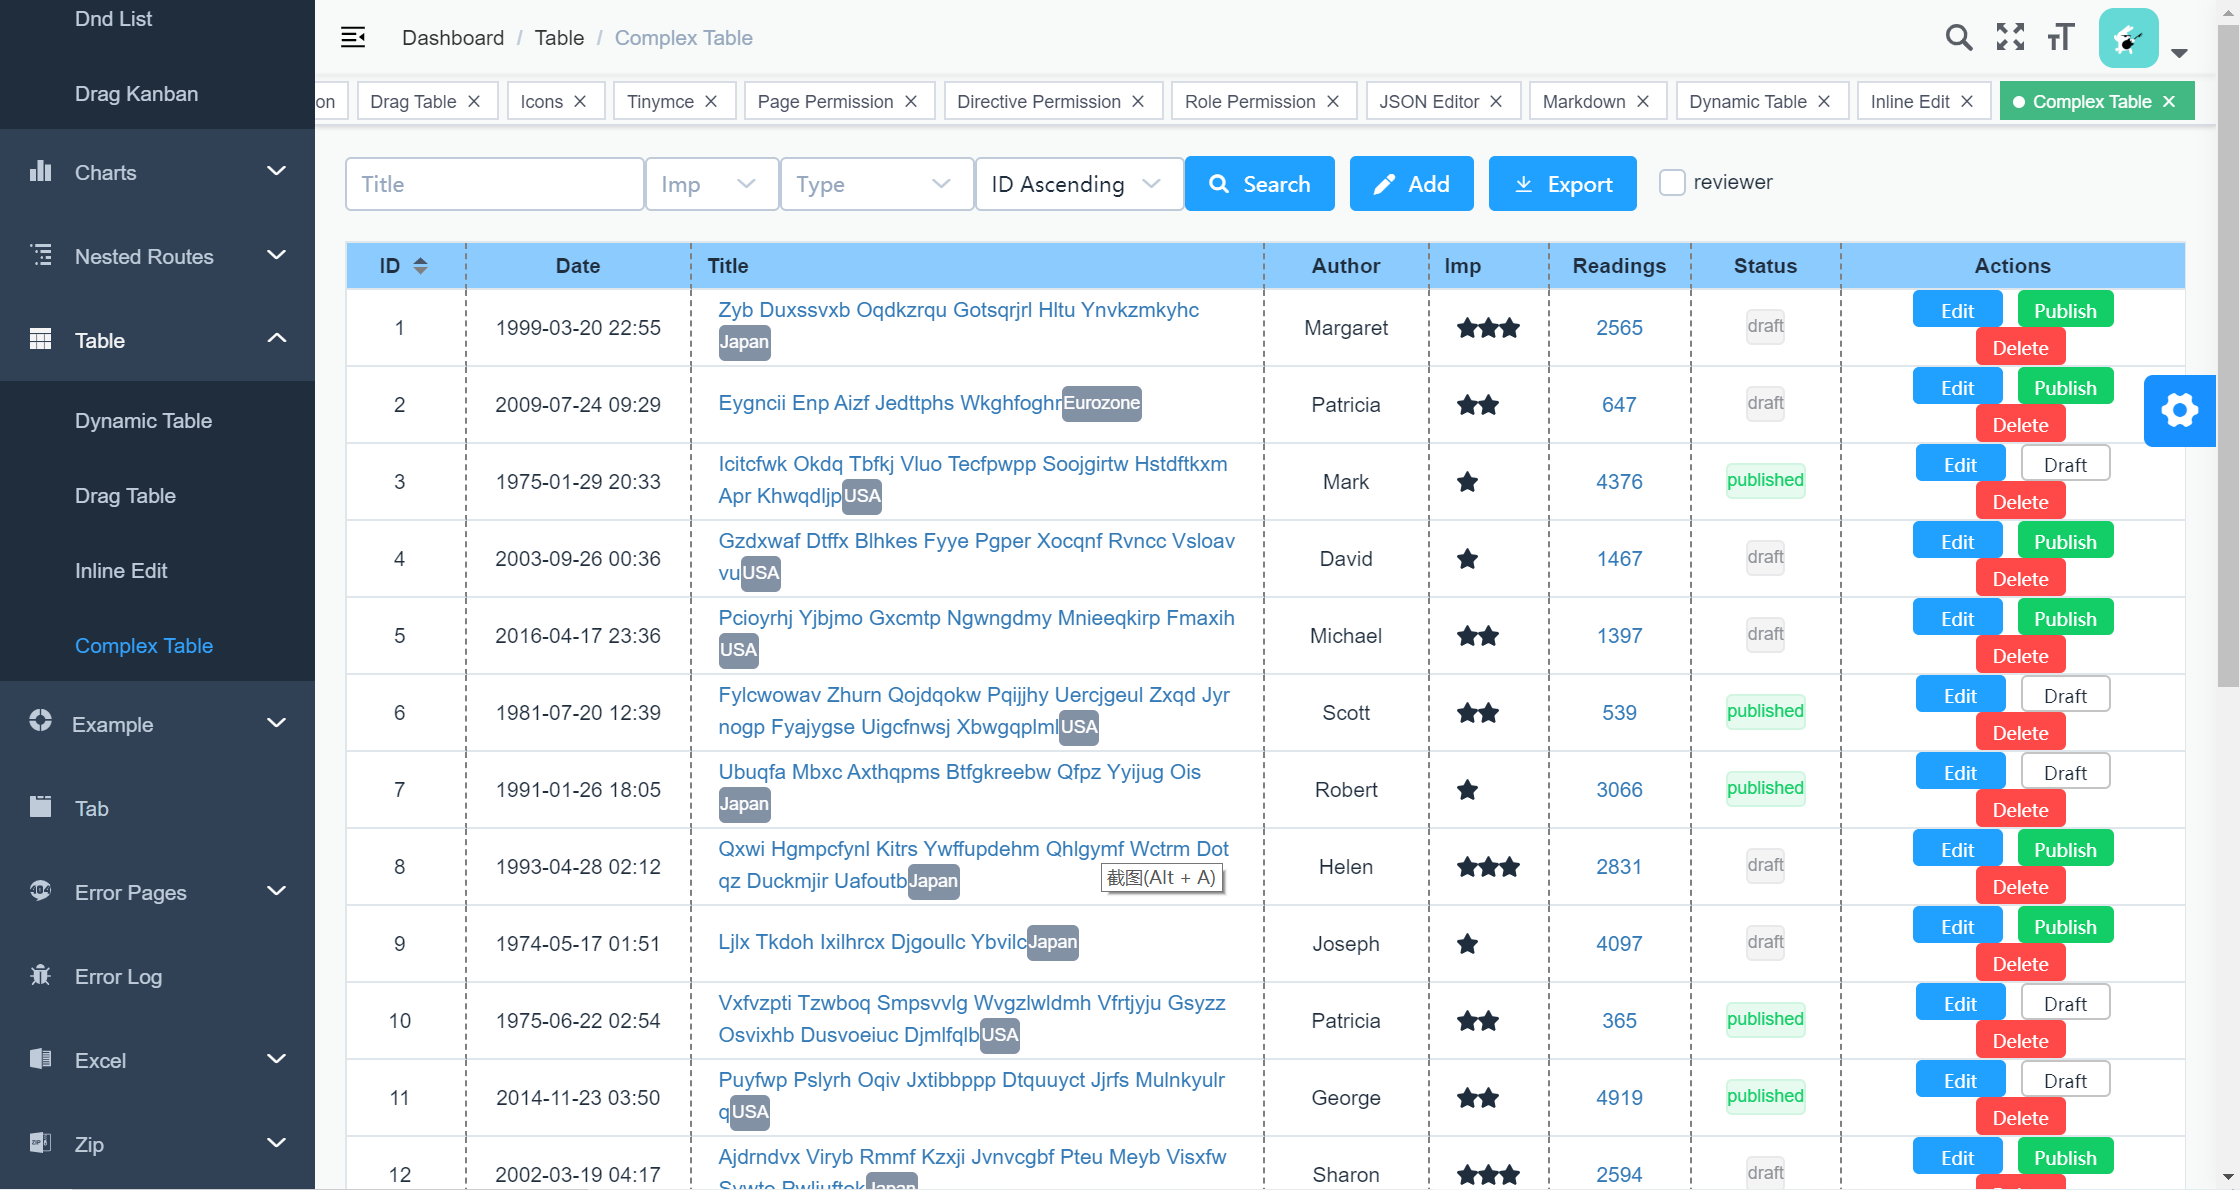Click the Error Log bug icon
Screen dimensions: 2240x1190
point(41,975)
